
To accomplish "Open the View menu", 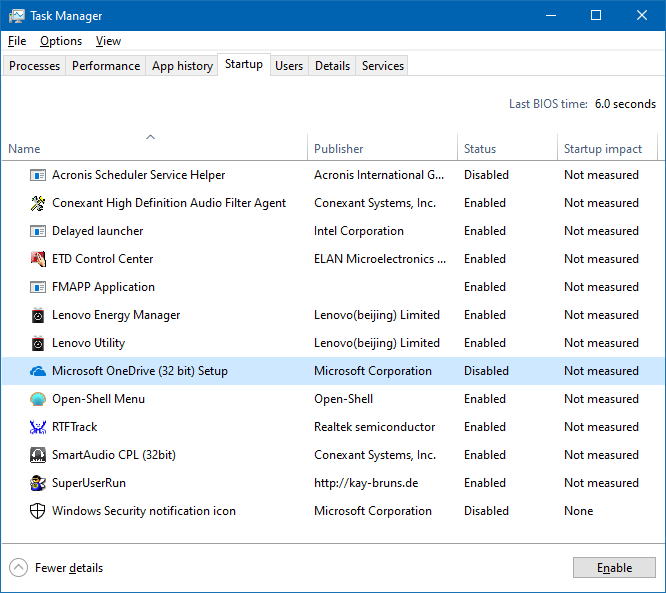I will 108,41.
